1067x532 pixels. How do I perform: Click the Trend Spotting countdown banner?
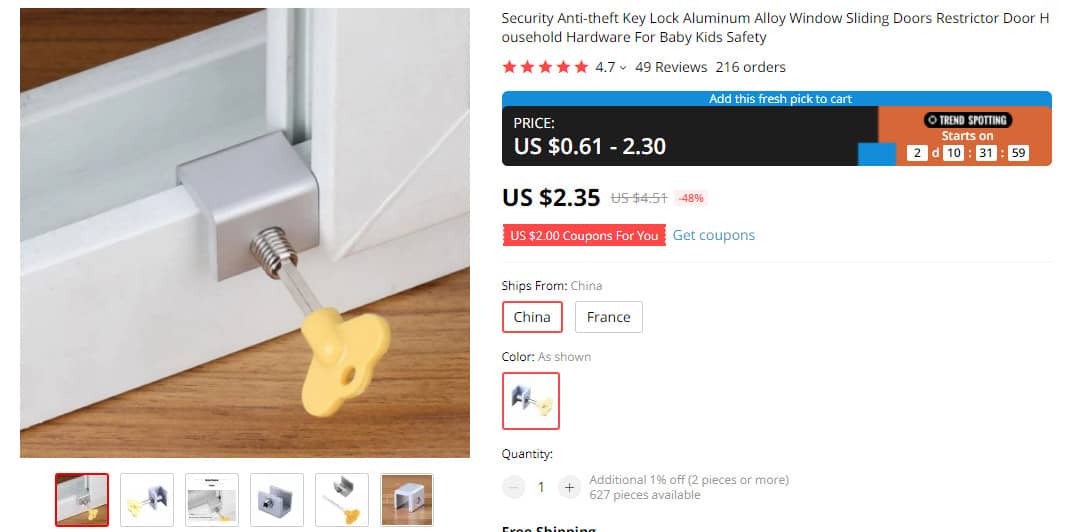coord(965,136)
